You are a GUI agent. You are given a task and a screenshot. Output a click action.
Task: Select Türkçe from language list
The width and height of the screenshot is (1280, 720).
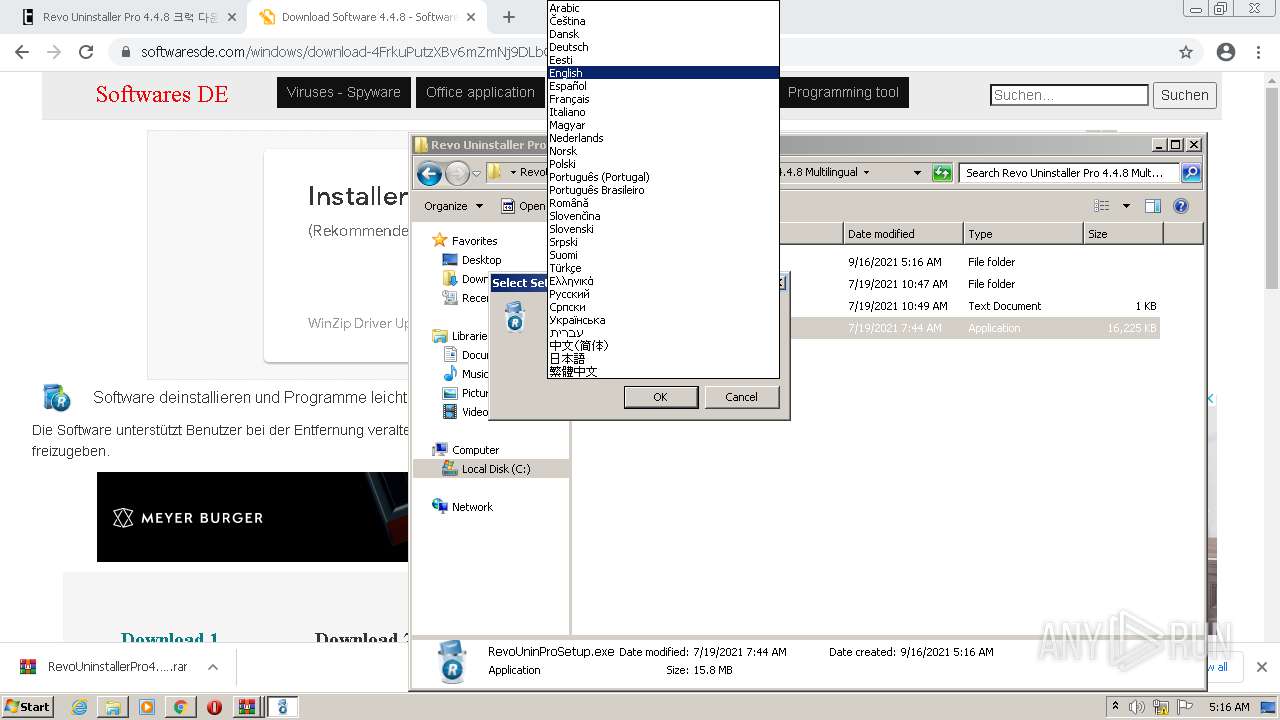(663, 268)
